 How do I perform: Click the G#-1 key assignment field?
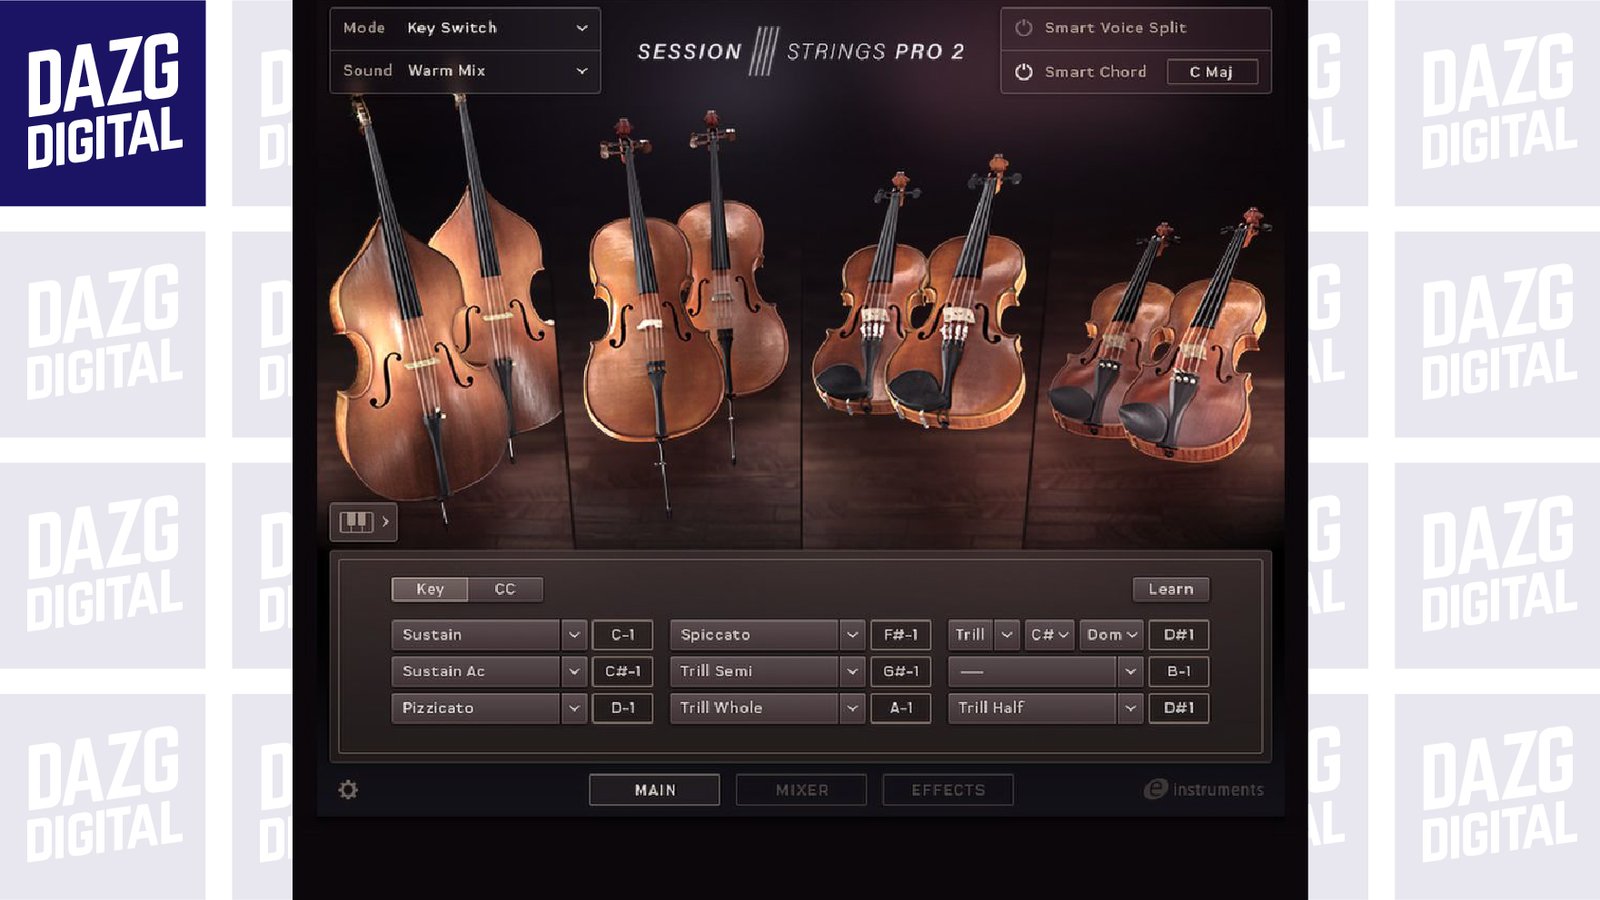coord(901,671)
